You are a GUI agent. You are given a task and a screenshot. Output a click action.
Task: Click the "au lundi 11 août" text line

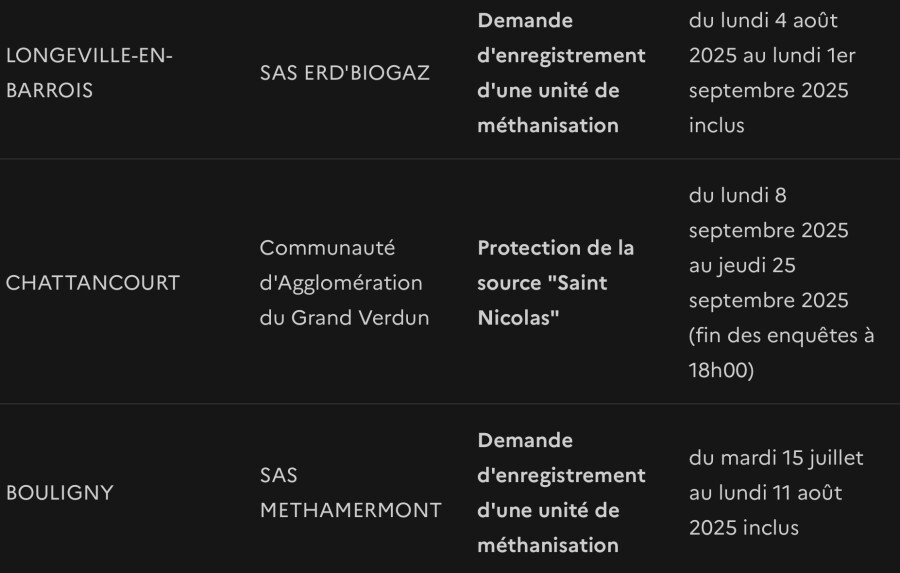(766, 493)
